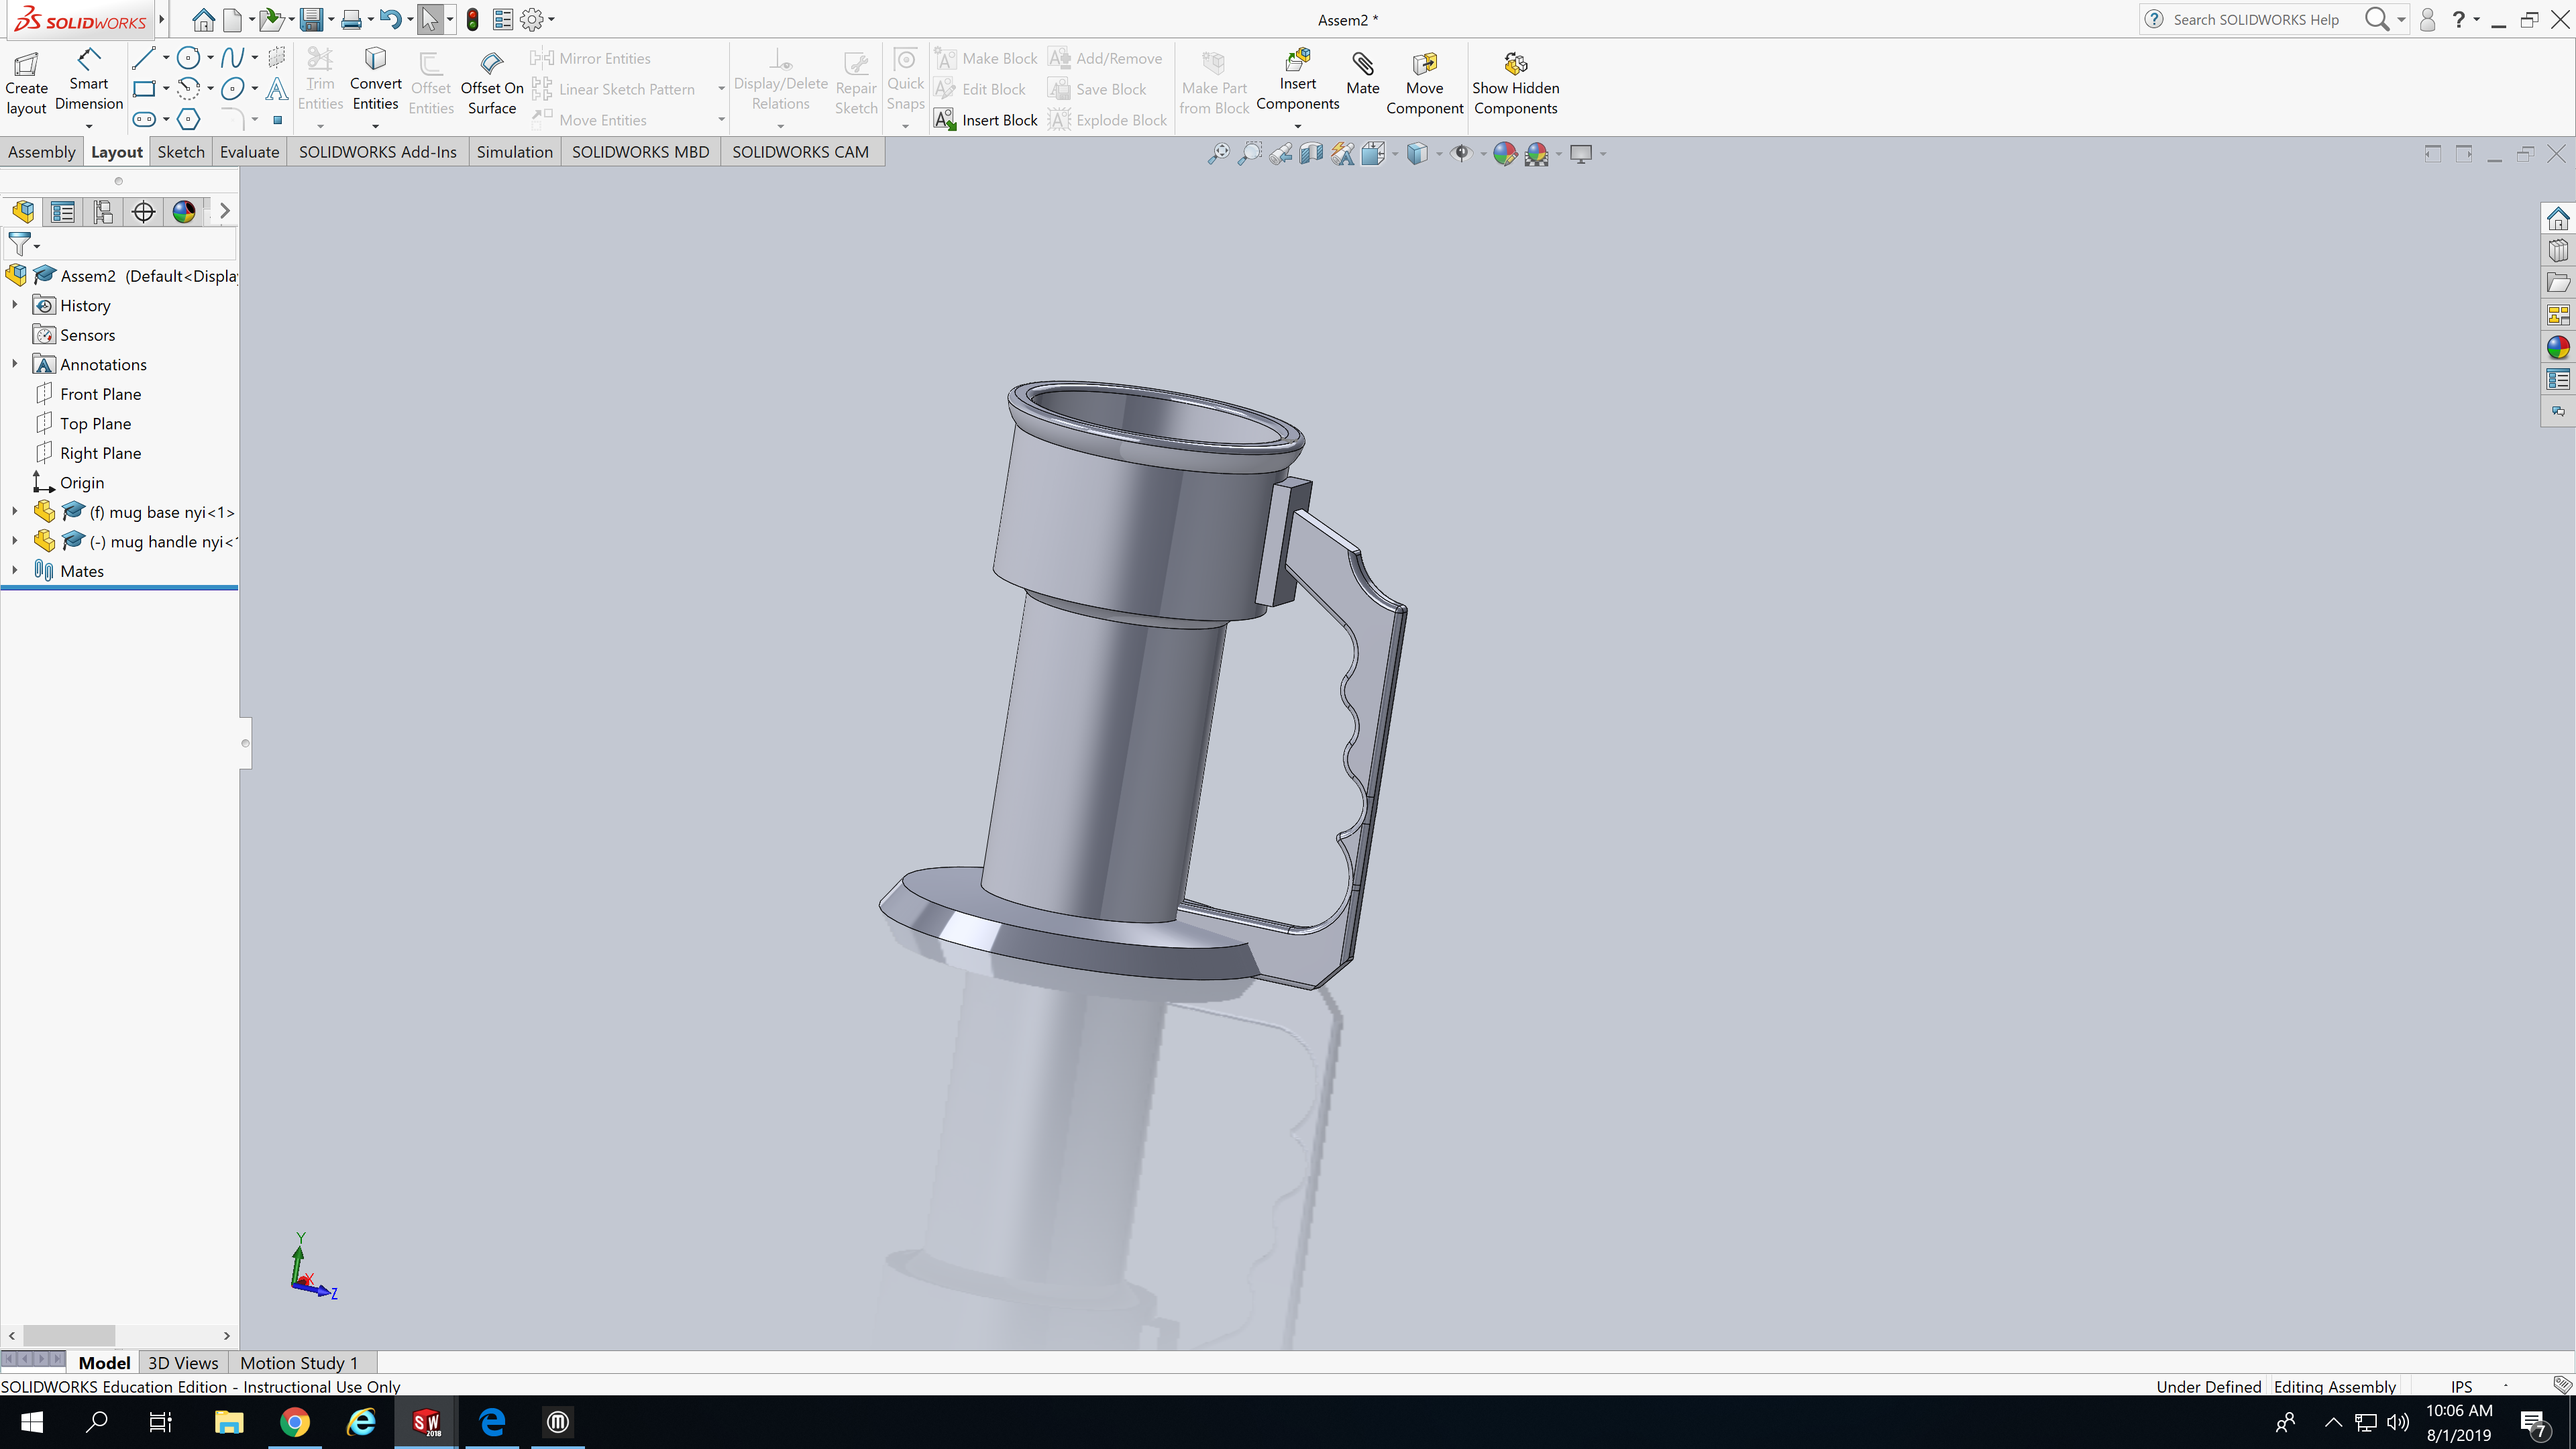Toggle the Hide/Show Items eye icon
Viewport: 2576px width, 1449px height.
coord(1462,154)
